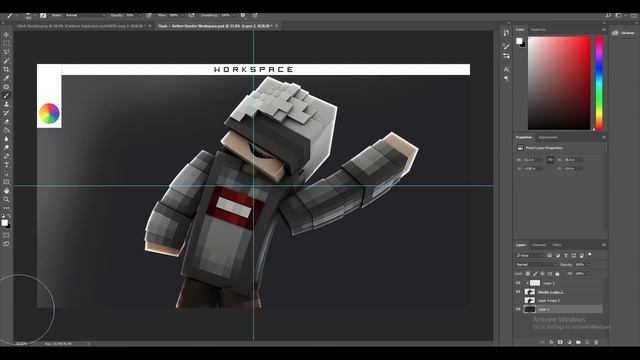Switch to the Channels tab

[539, 245]
